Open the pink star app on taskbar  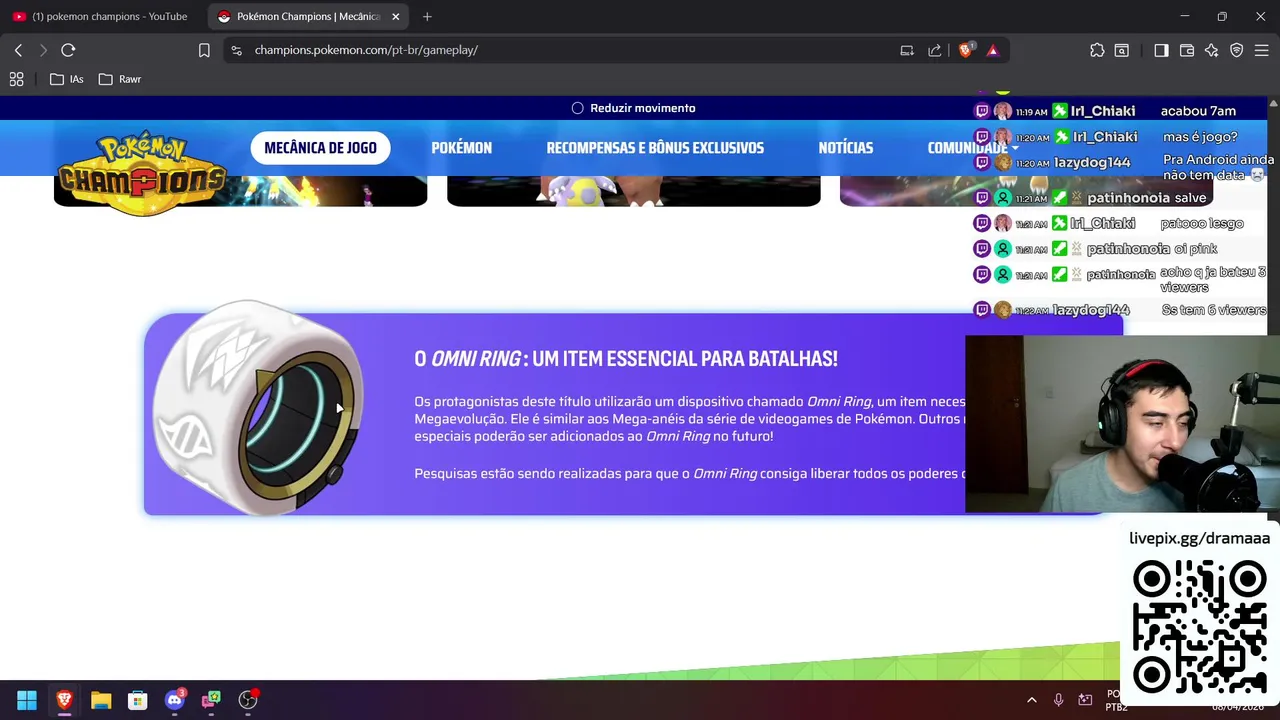coord(211,700)
